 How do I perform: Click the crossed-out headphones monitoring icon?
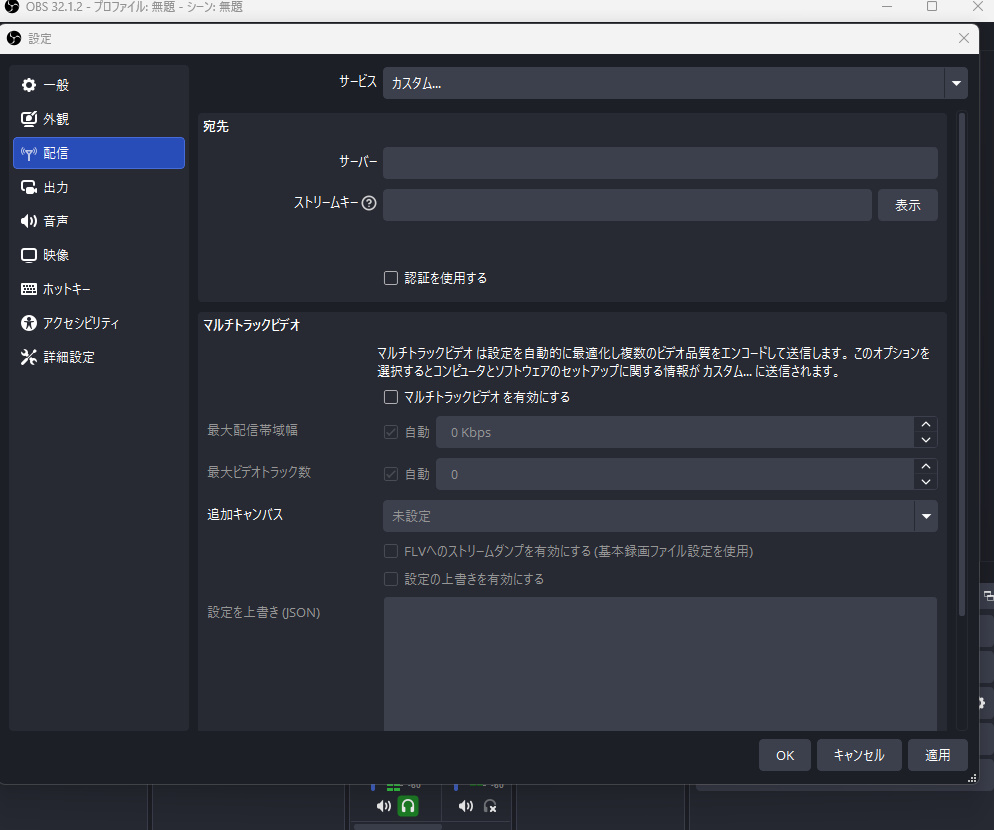pos(490,806)
